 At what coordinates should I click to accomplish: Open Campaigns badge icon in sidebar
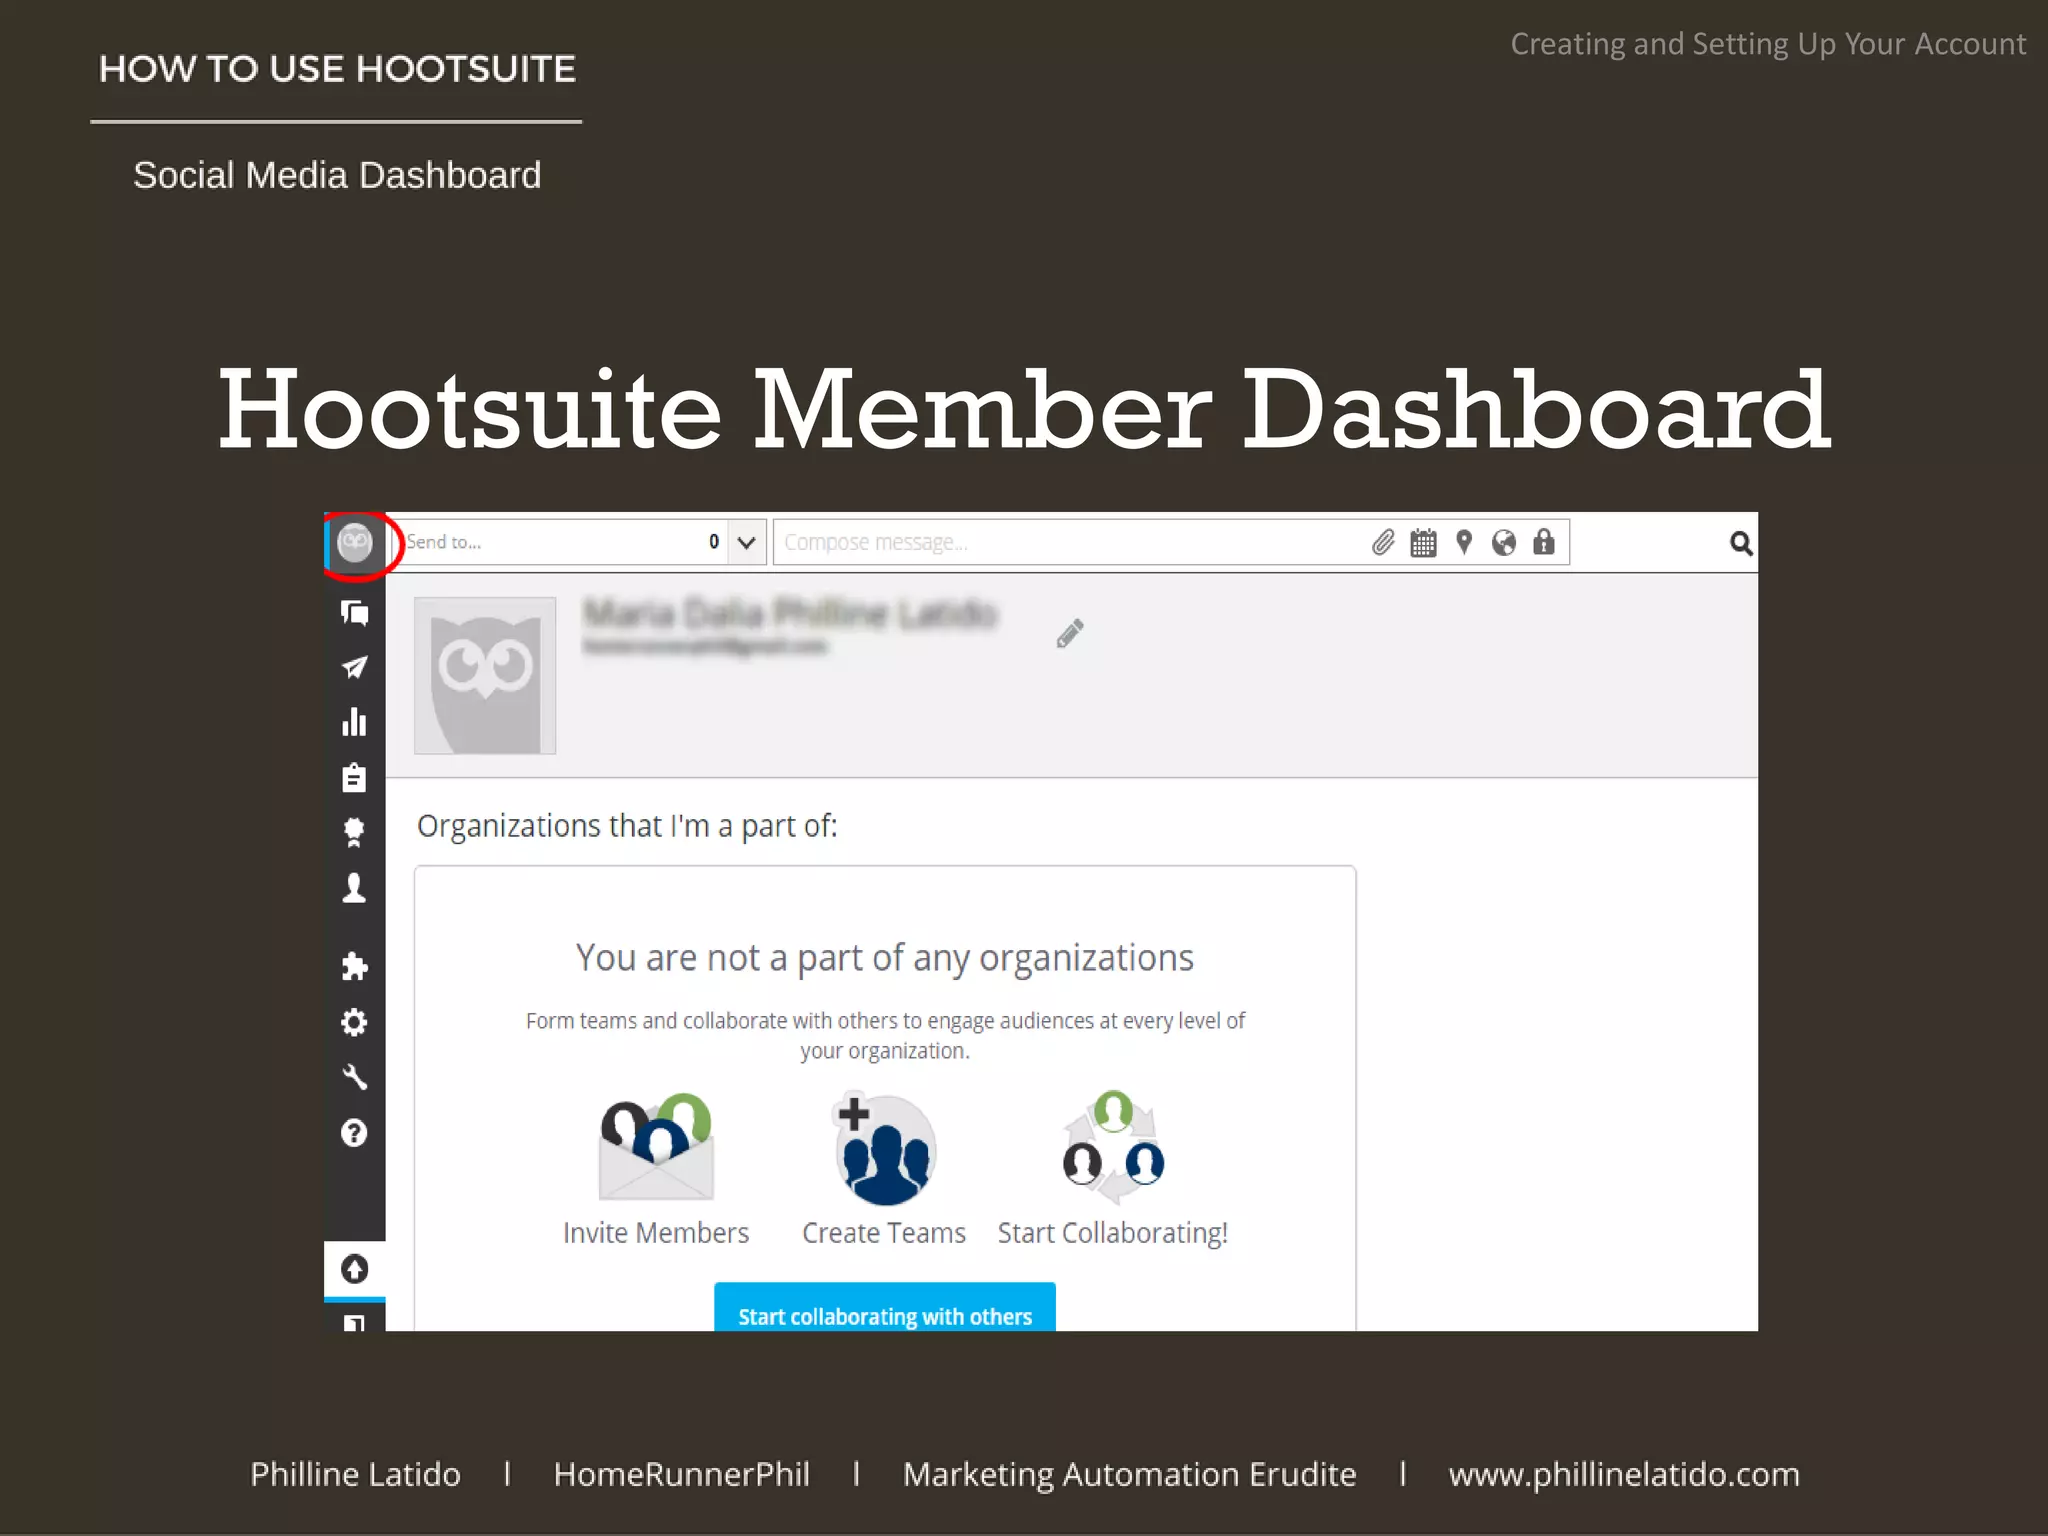(355, 832)
